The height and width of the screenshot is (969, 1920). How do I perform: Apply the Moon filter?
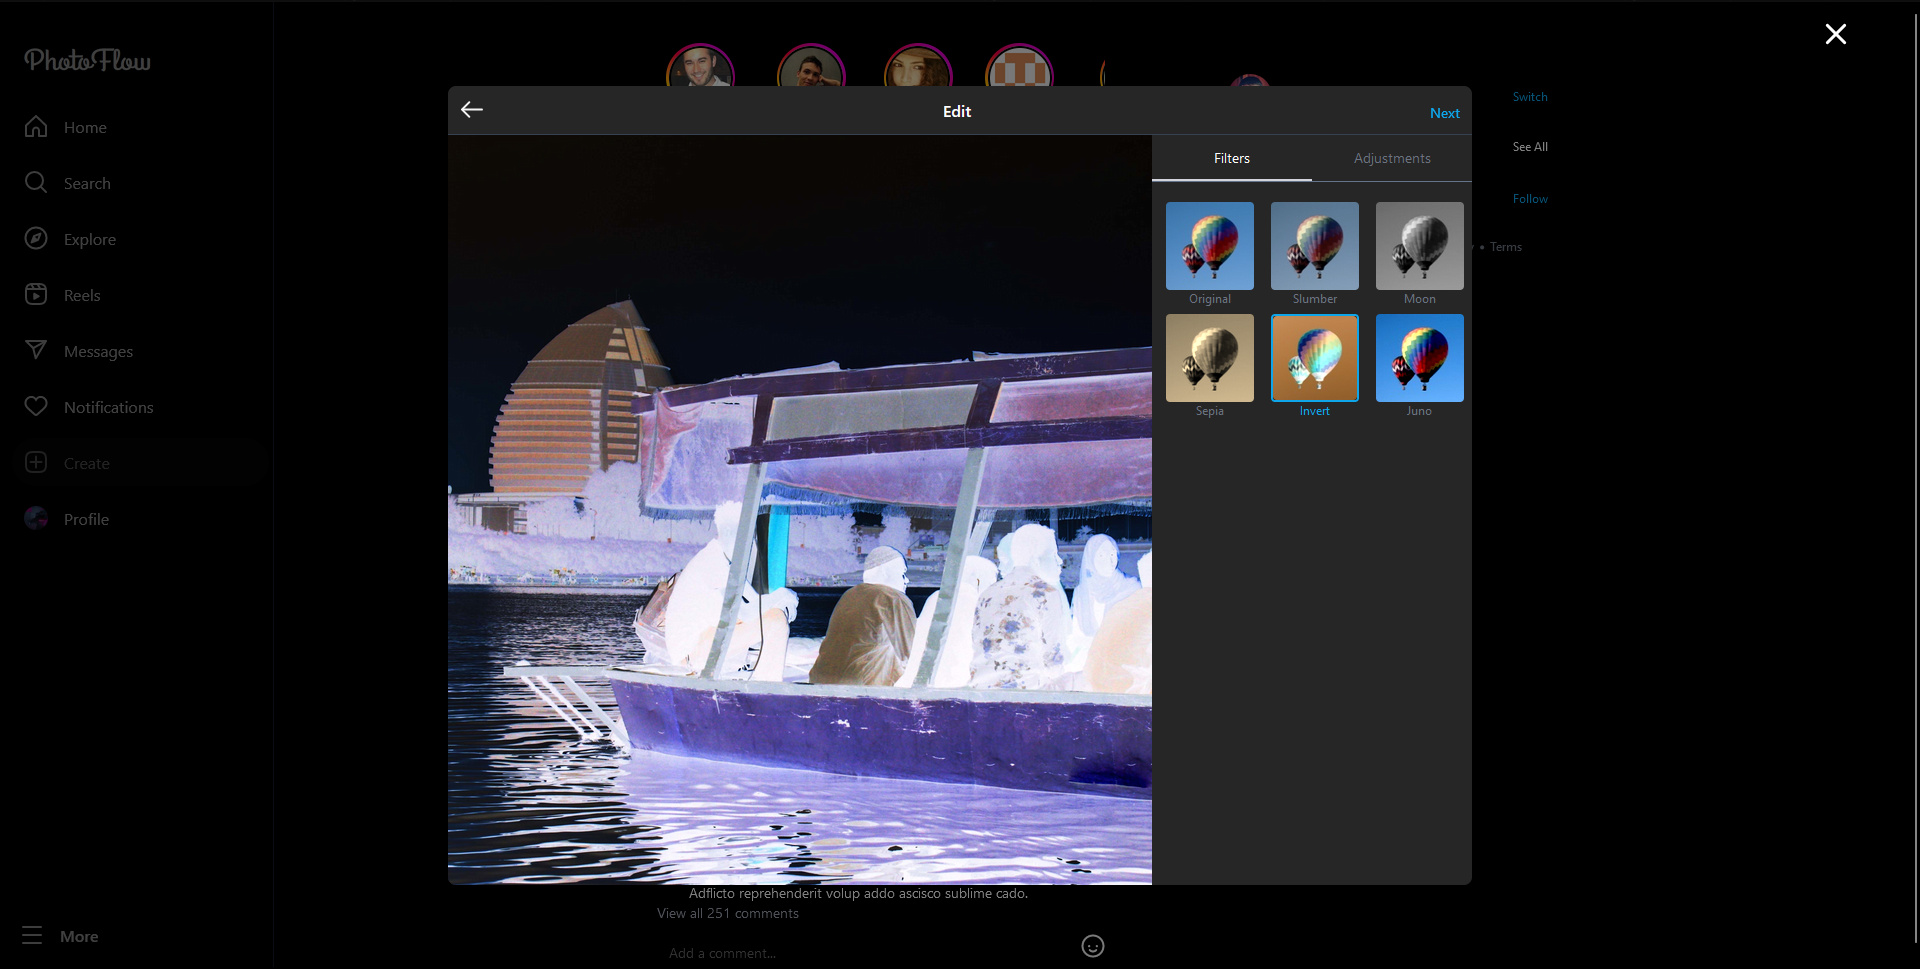pos(1420,246)
